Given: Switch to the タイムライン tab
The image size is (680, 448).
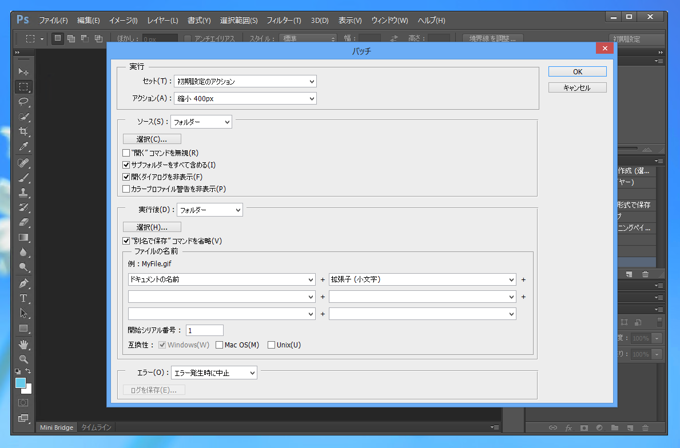Looking at the screenshot, I should (96, 428).
